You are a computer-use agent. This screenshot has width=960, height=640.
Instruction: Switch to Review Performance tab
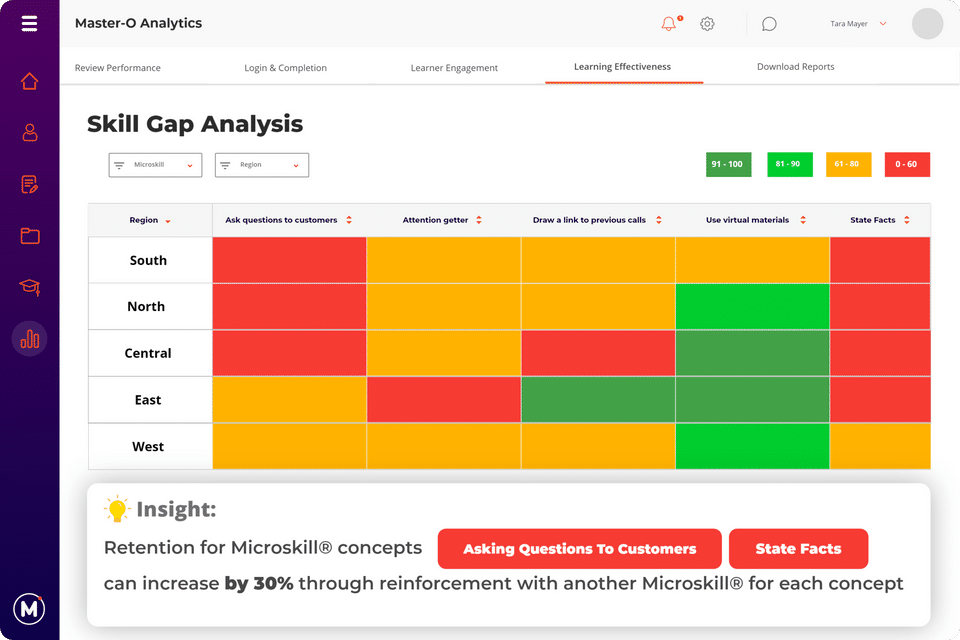click(118, 68)
